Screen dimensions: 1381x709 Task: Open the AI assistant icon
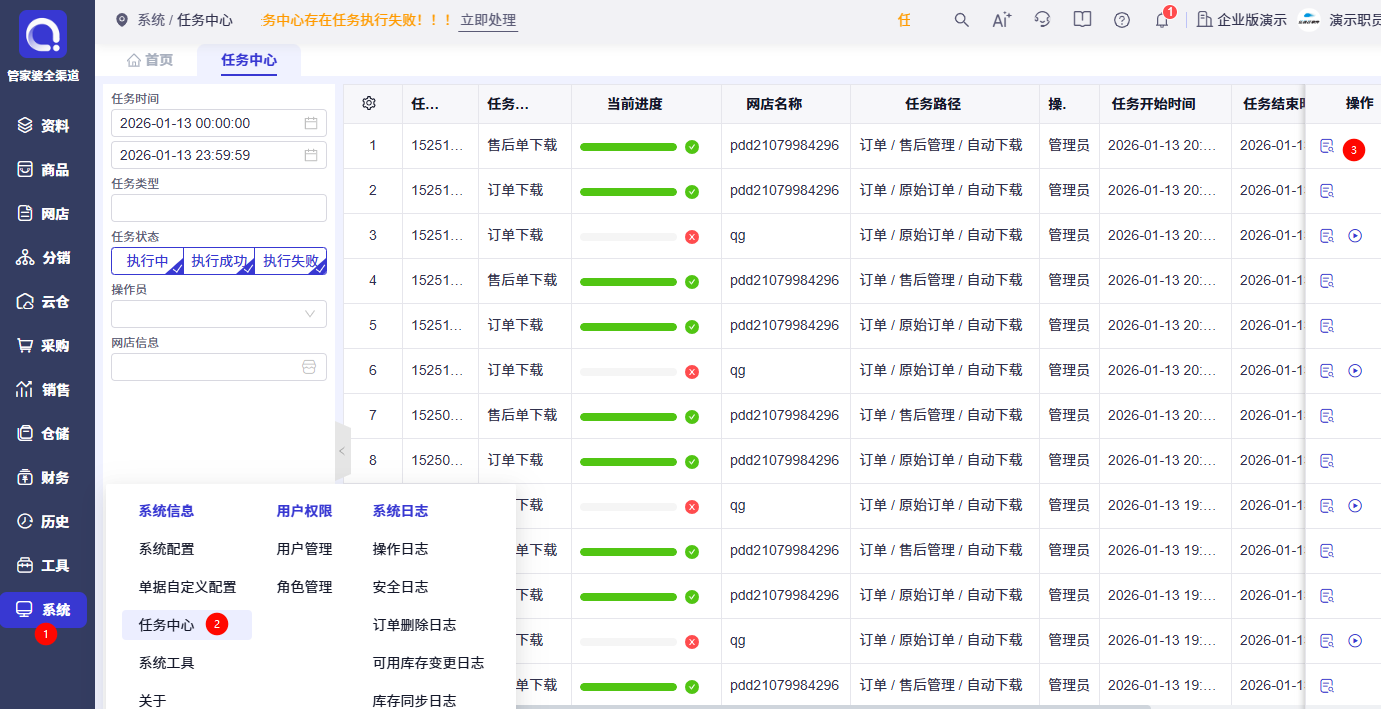coord(1002,20)
